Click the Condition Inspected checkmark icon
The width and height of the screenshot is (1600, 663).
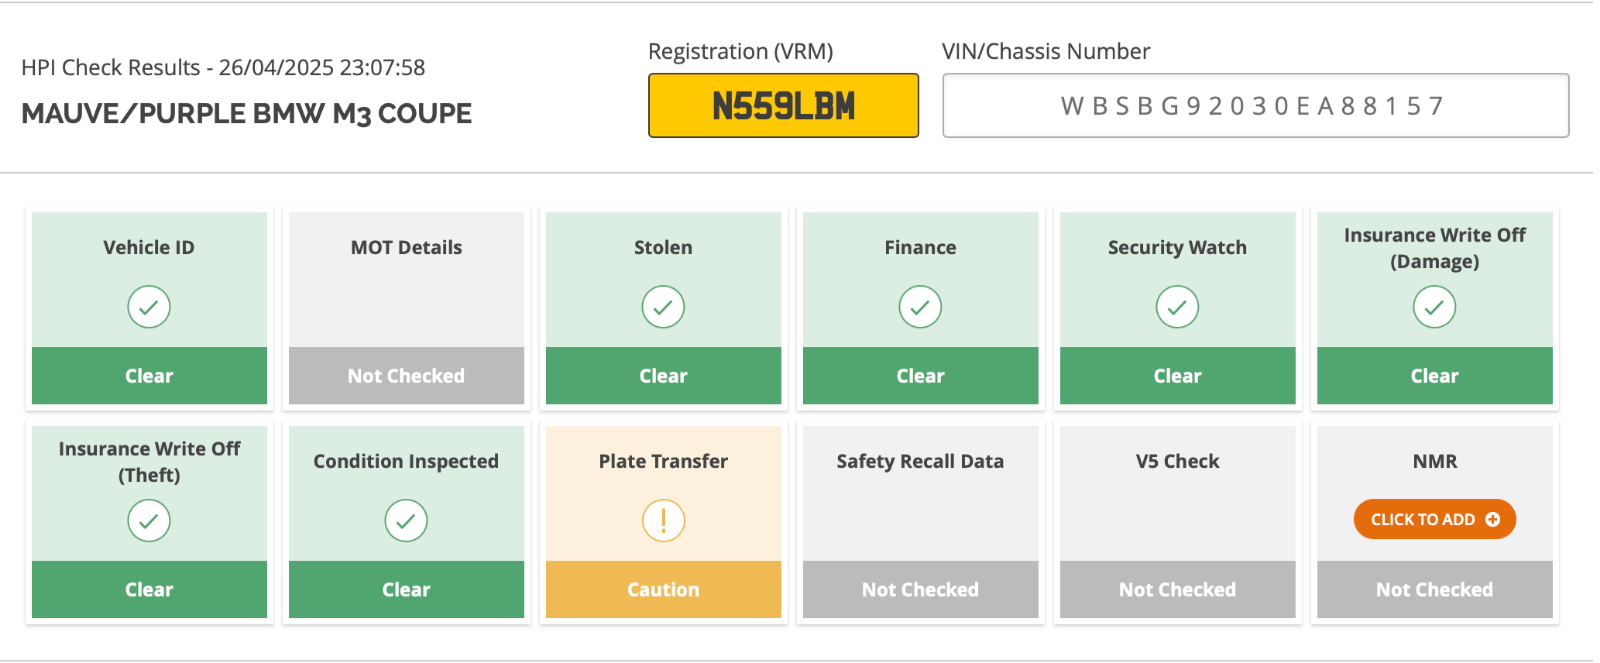pos(406,521)
